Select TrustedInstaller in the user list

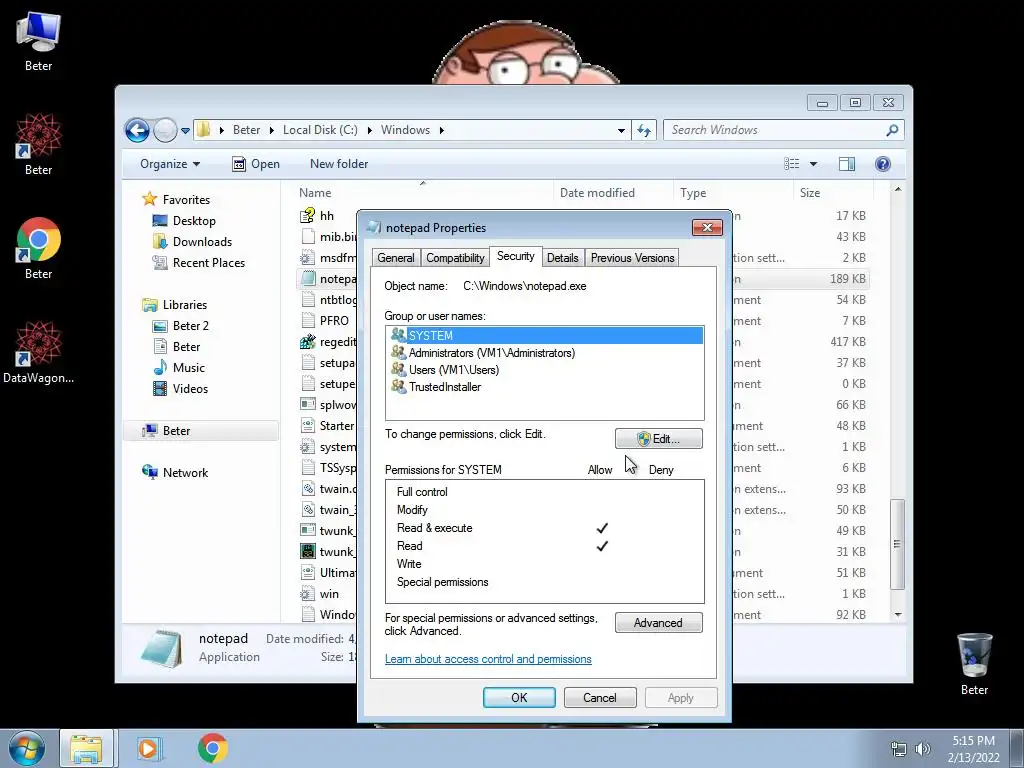tap(436, 387)
